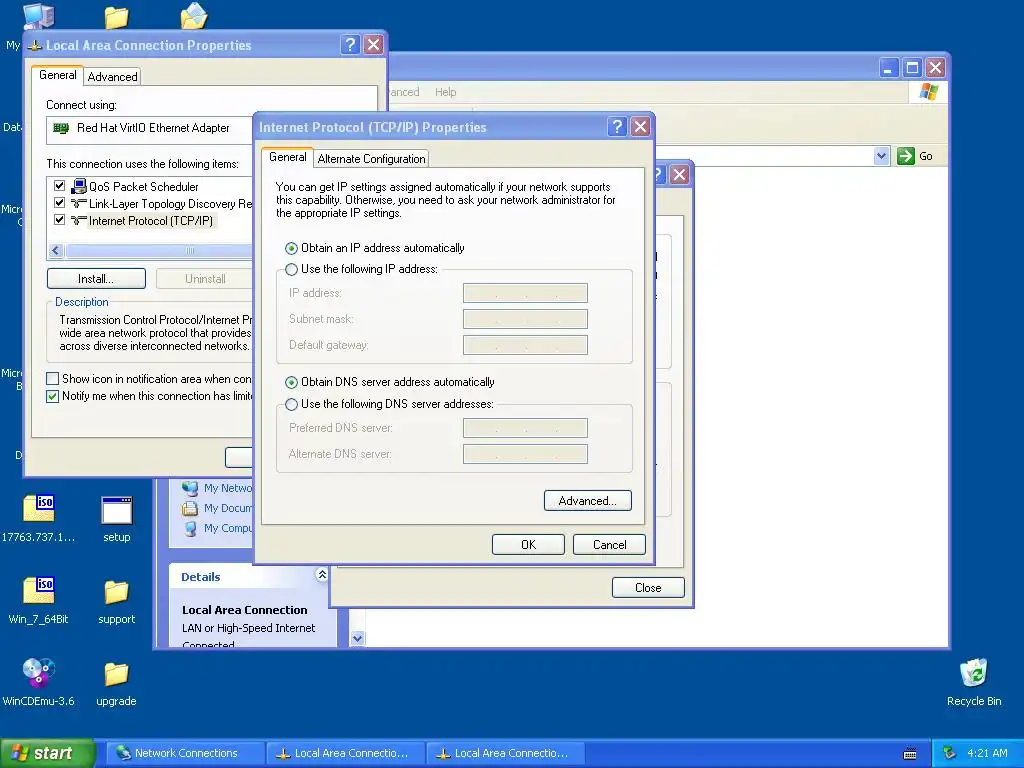Select Use the following IP address
The height and width of the screenshot is (768, 1024).
(291, 269)
